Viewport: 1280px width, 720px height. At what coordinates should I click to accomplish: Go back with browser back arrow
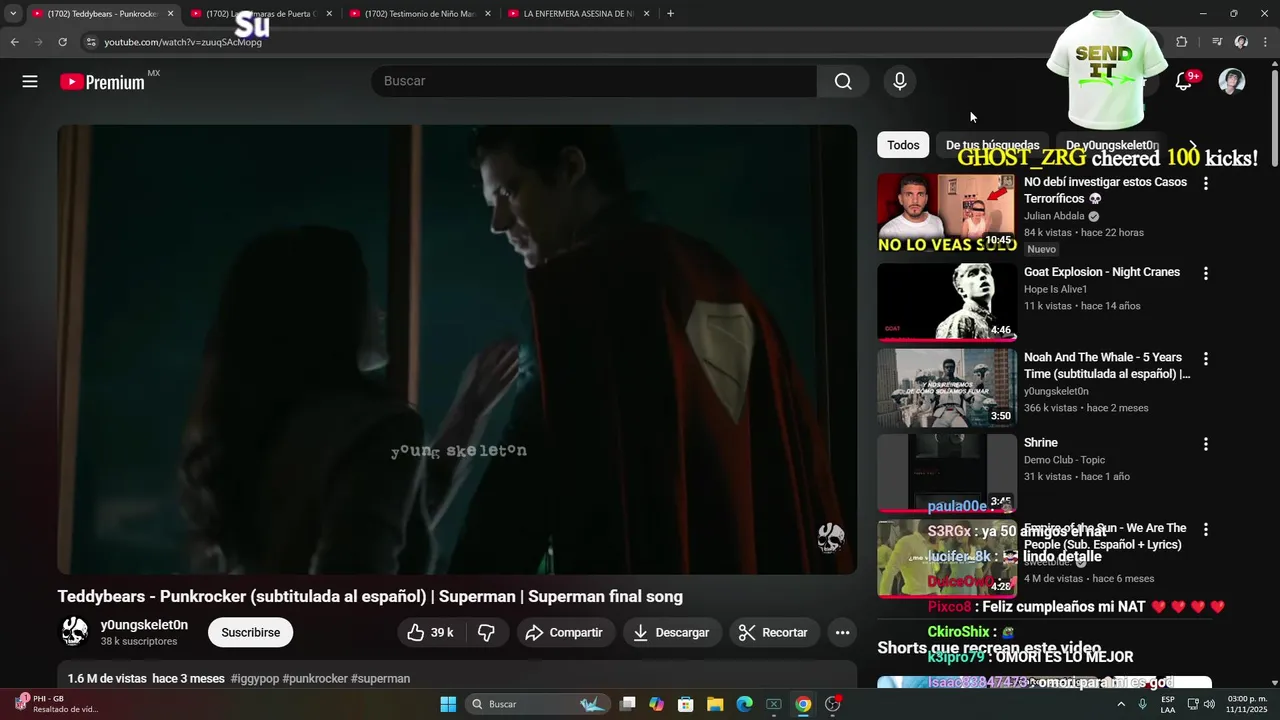pos(14,42)
